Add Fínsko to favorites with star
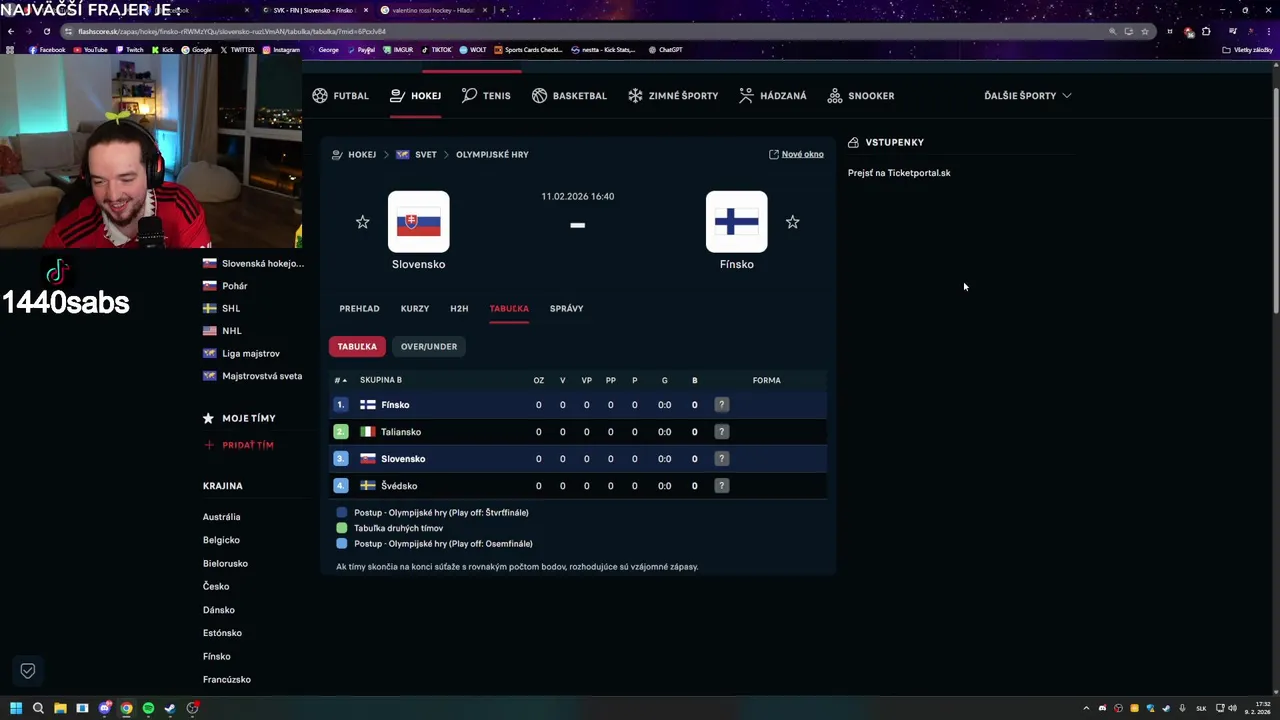The width and height of the screenshot is (1280, 720). point(793,222)
